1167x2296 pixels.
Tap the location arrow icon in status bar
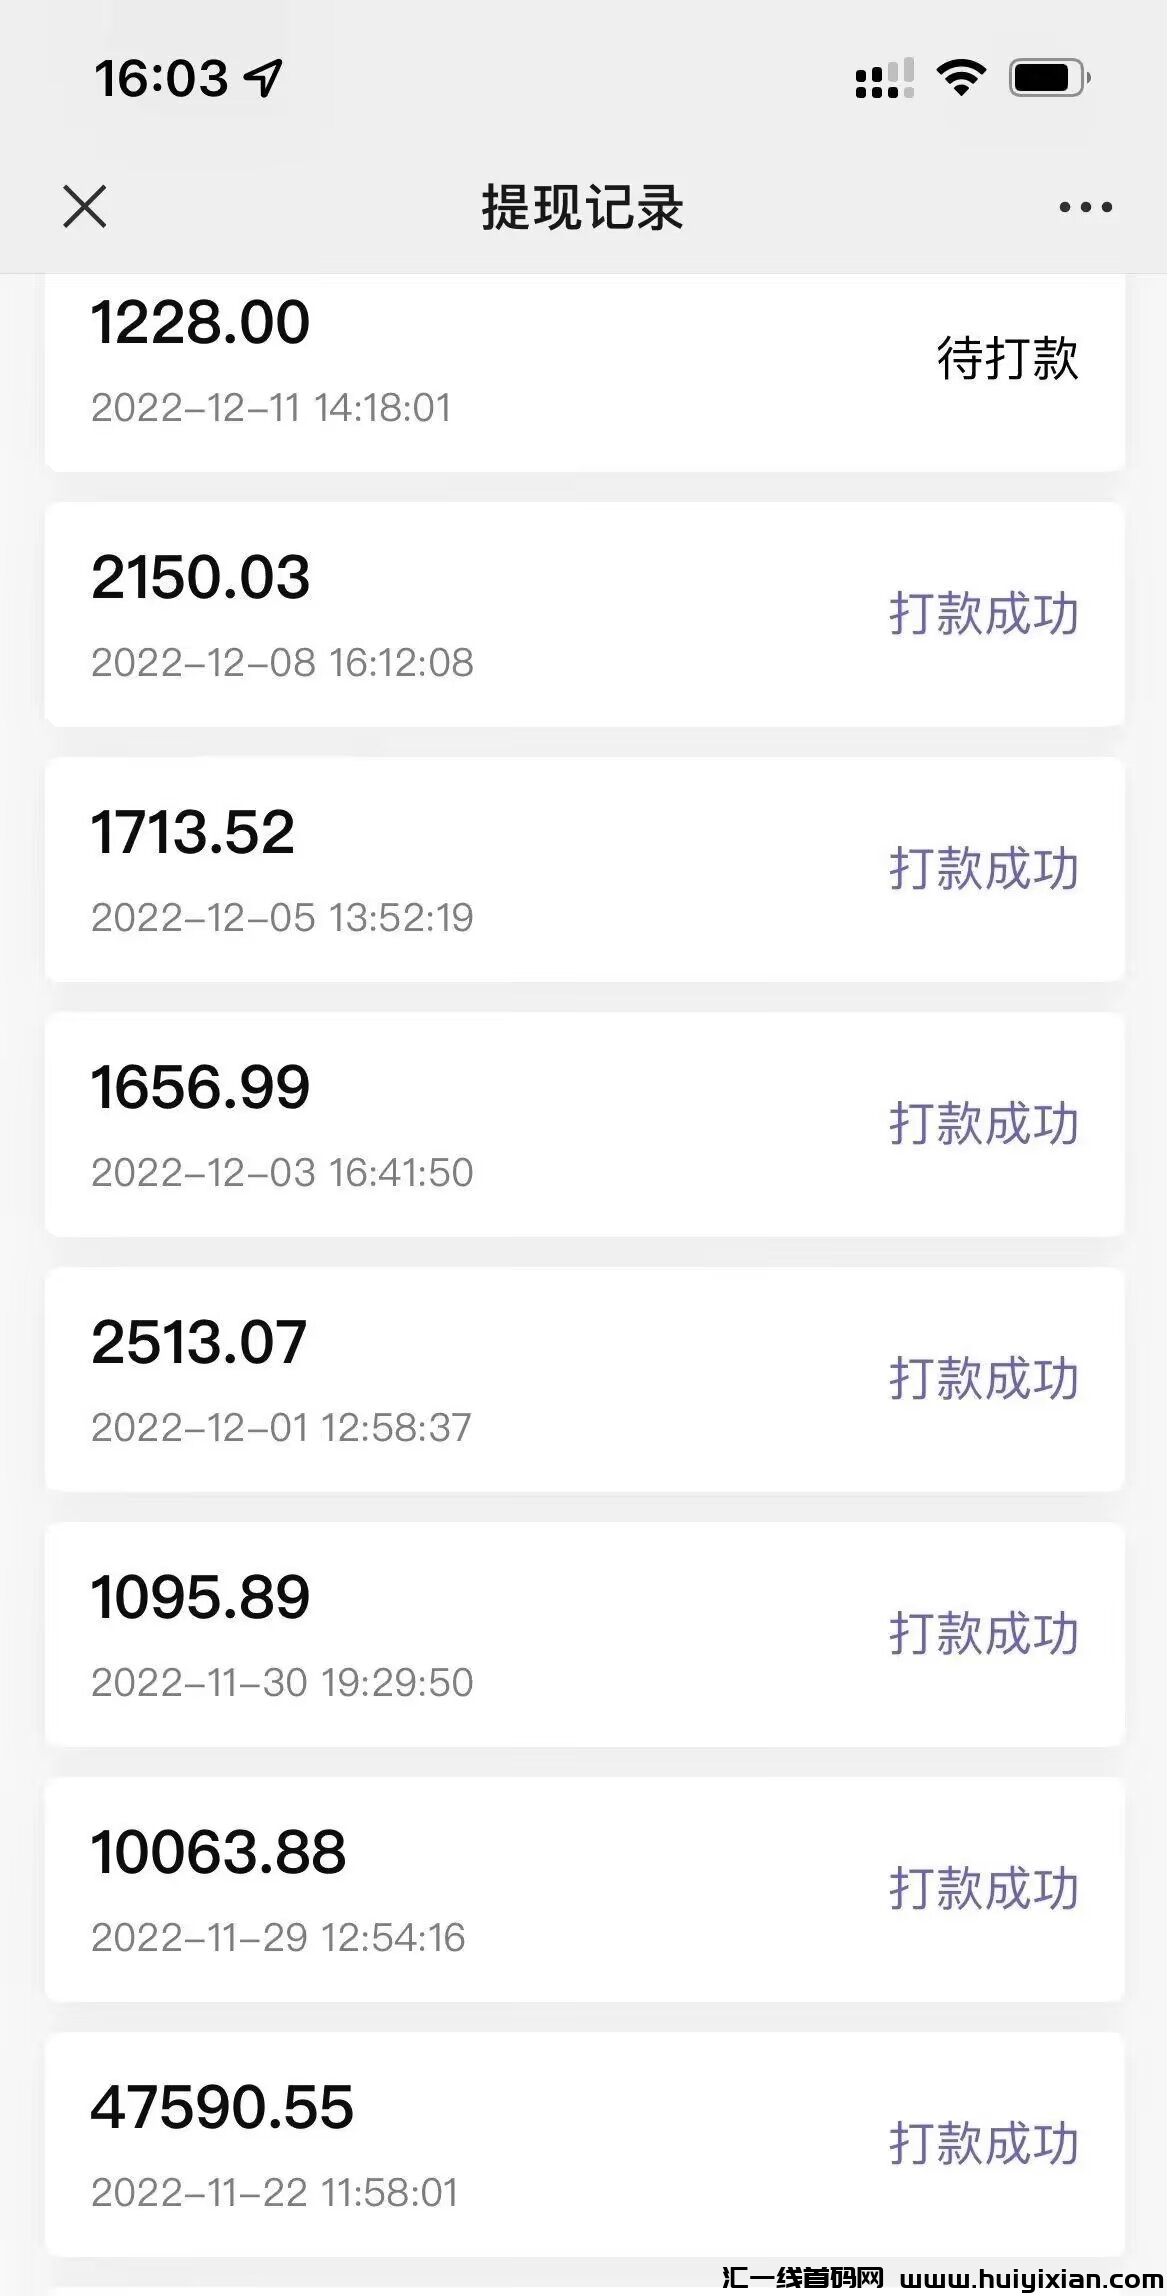point(264,78)
